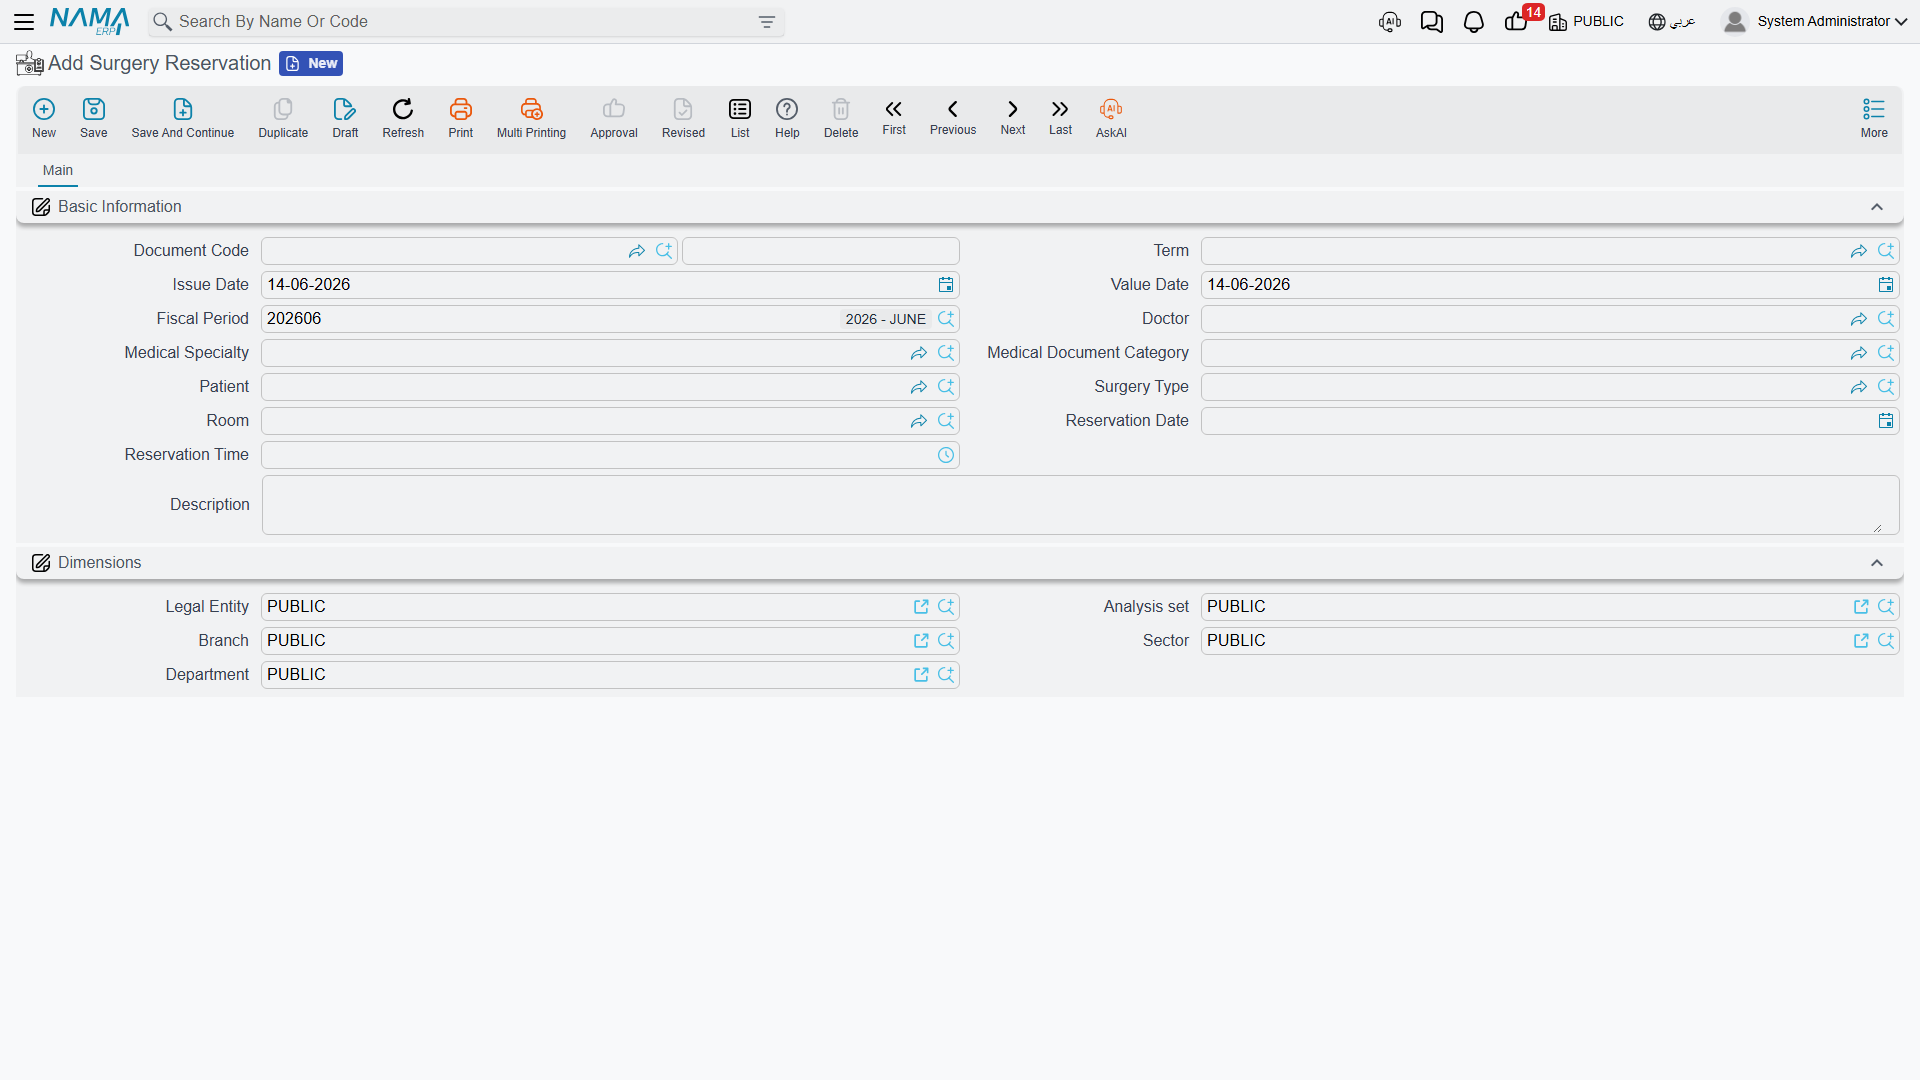Open Medical Document Category lookup search
The image size is (1920, 1080).
(x=1886, y=353)
